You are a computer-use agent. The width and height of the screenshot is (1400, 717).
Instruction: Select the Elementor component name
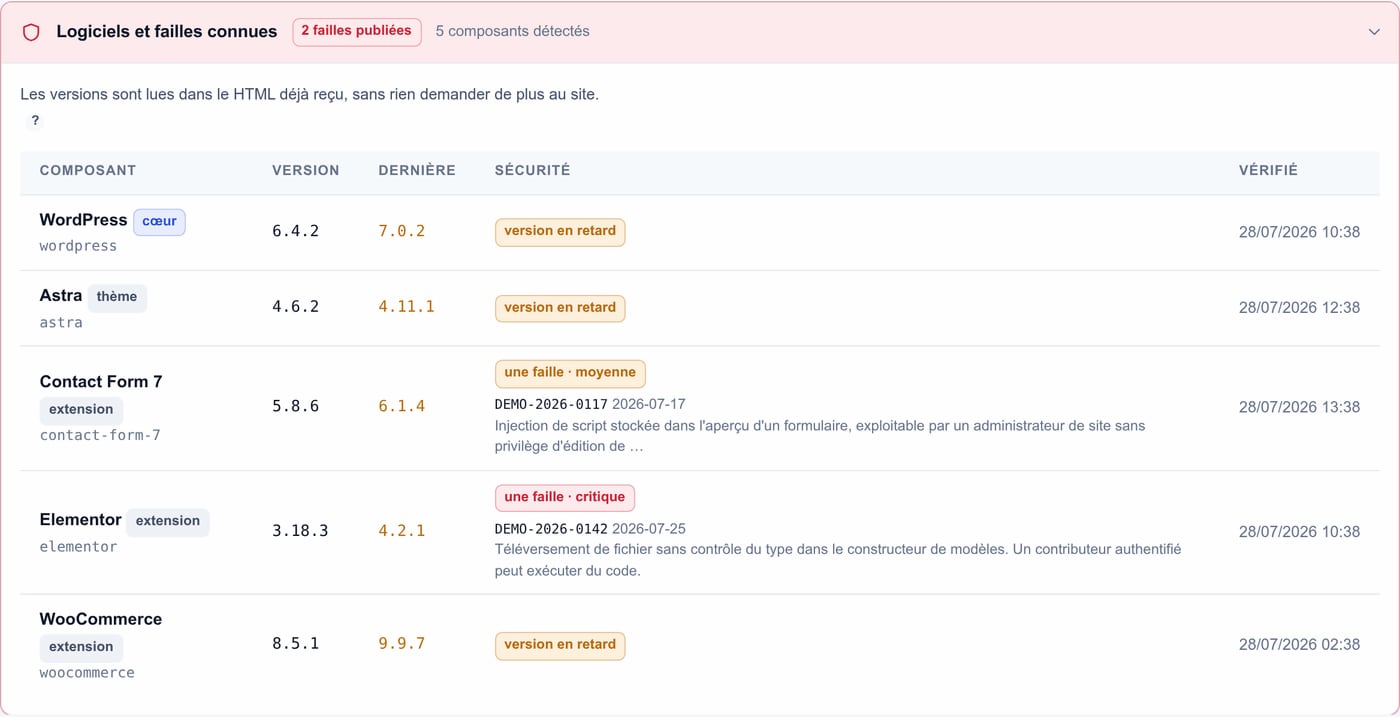coord(81,520)
